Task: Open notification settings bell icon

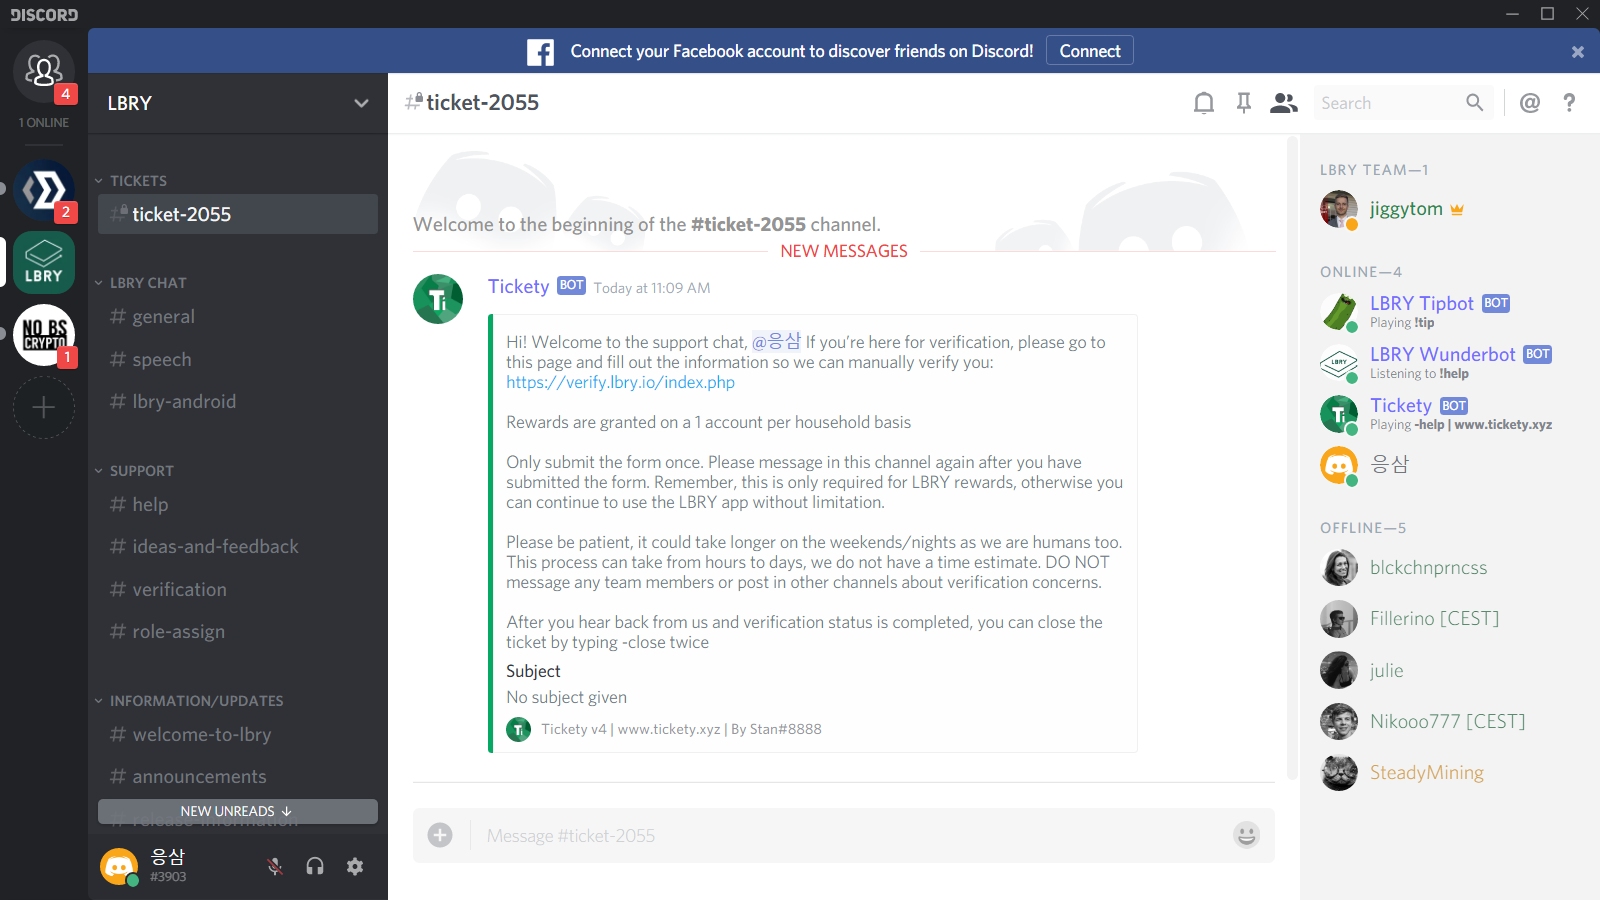Action: coord(1204,103)
